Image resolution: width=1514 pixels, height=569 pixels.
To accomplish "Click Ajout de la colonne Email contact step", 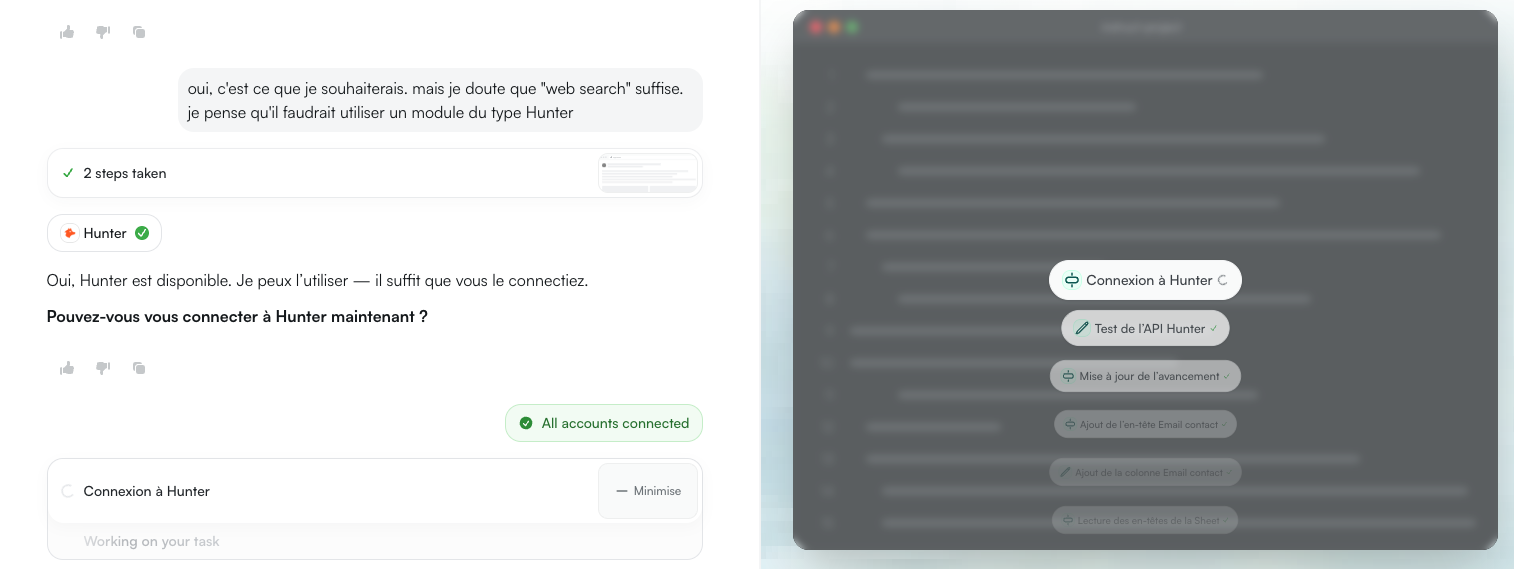I will pos(1145,472).
